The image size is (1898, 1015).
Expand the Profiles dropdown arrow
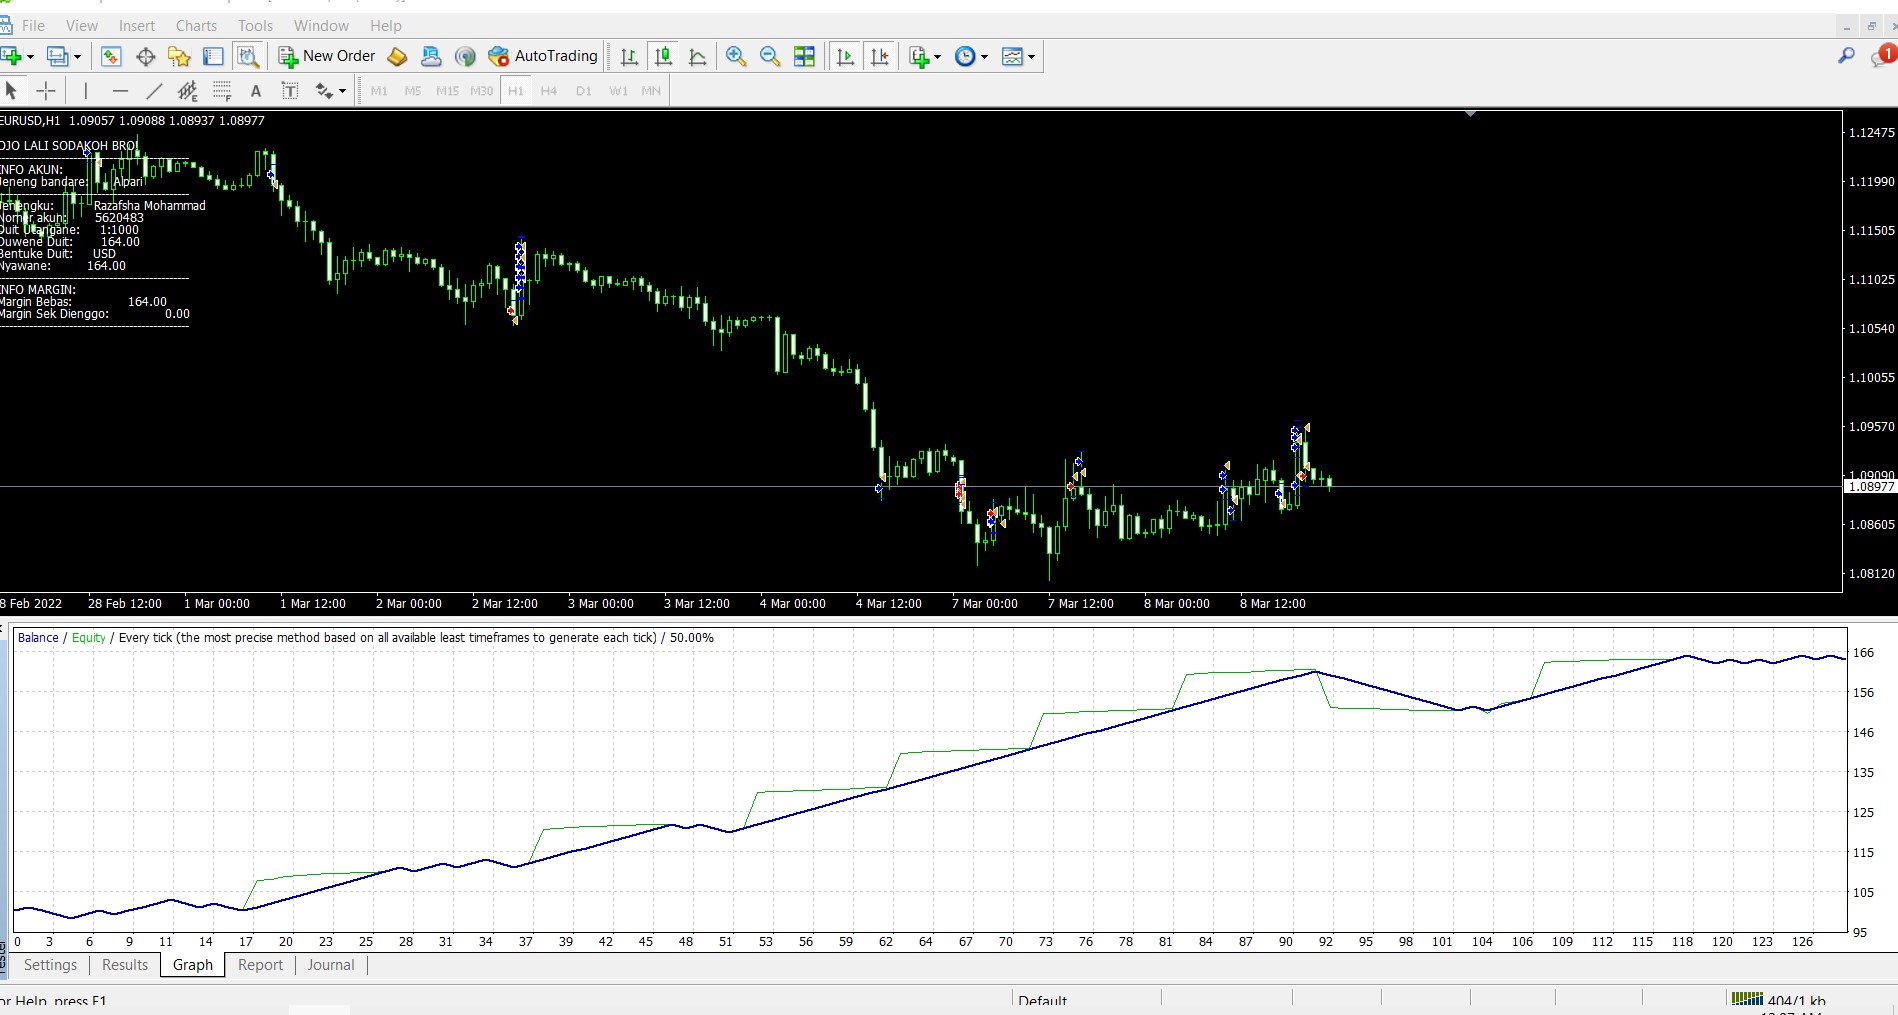[77, 57]
